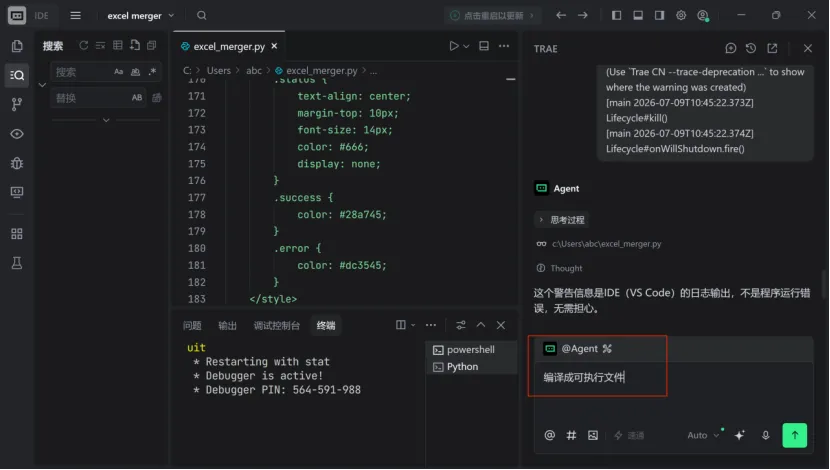The height and width of the screenshot is (470, 830).
Task: View search results as tree
Action: pyautogui.click(x=118, y=46)
